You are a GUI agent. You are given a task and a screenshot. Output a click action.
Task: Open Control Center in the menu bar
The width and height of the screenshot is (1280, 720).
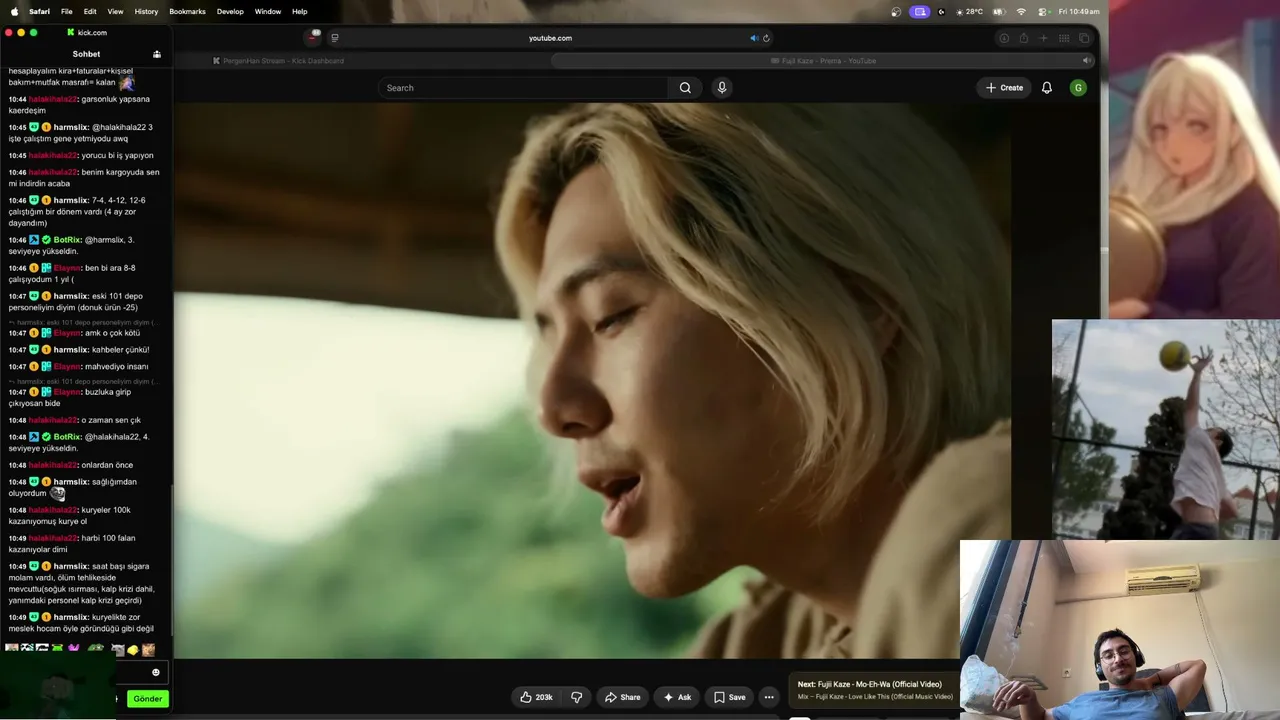[x=1044, y=11]
